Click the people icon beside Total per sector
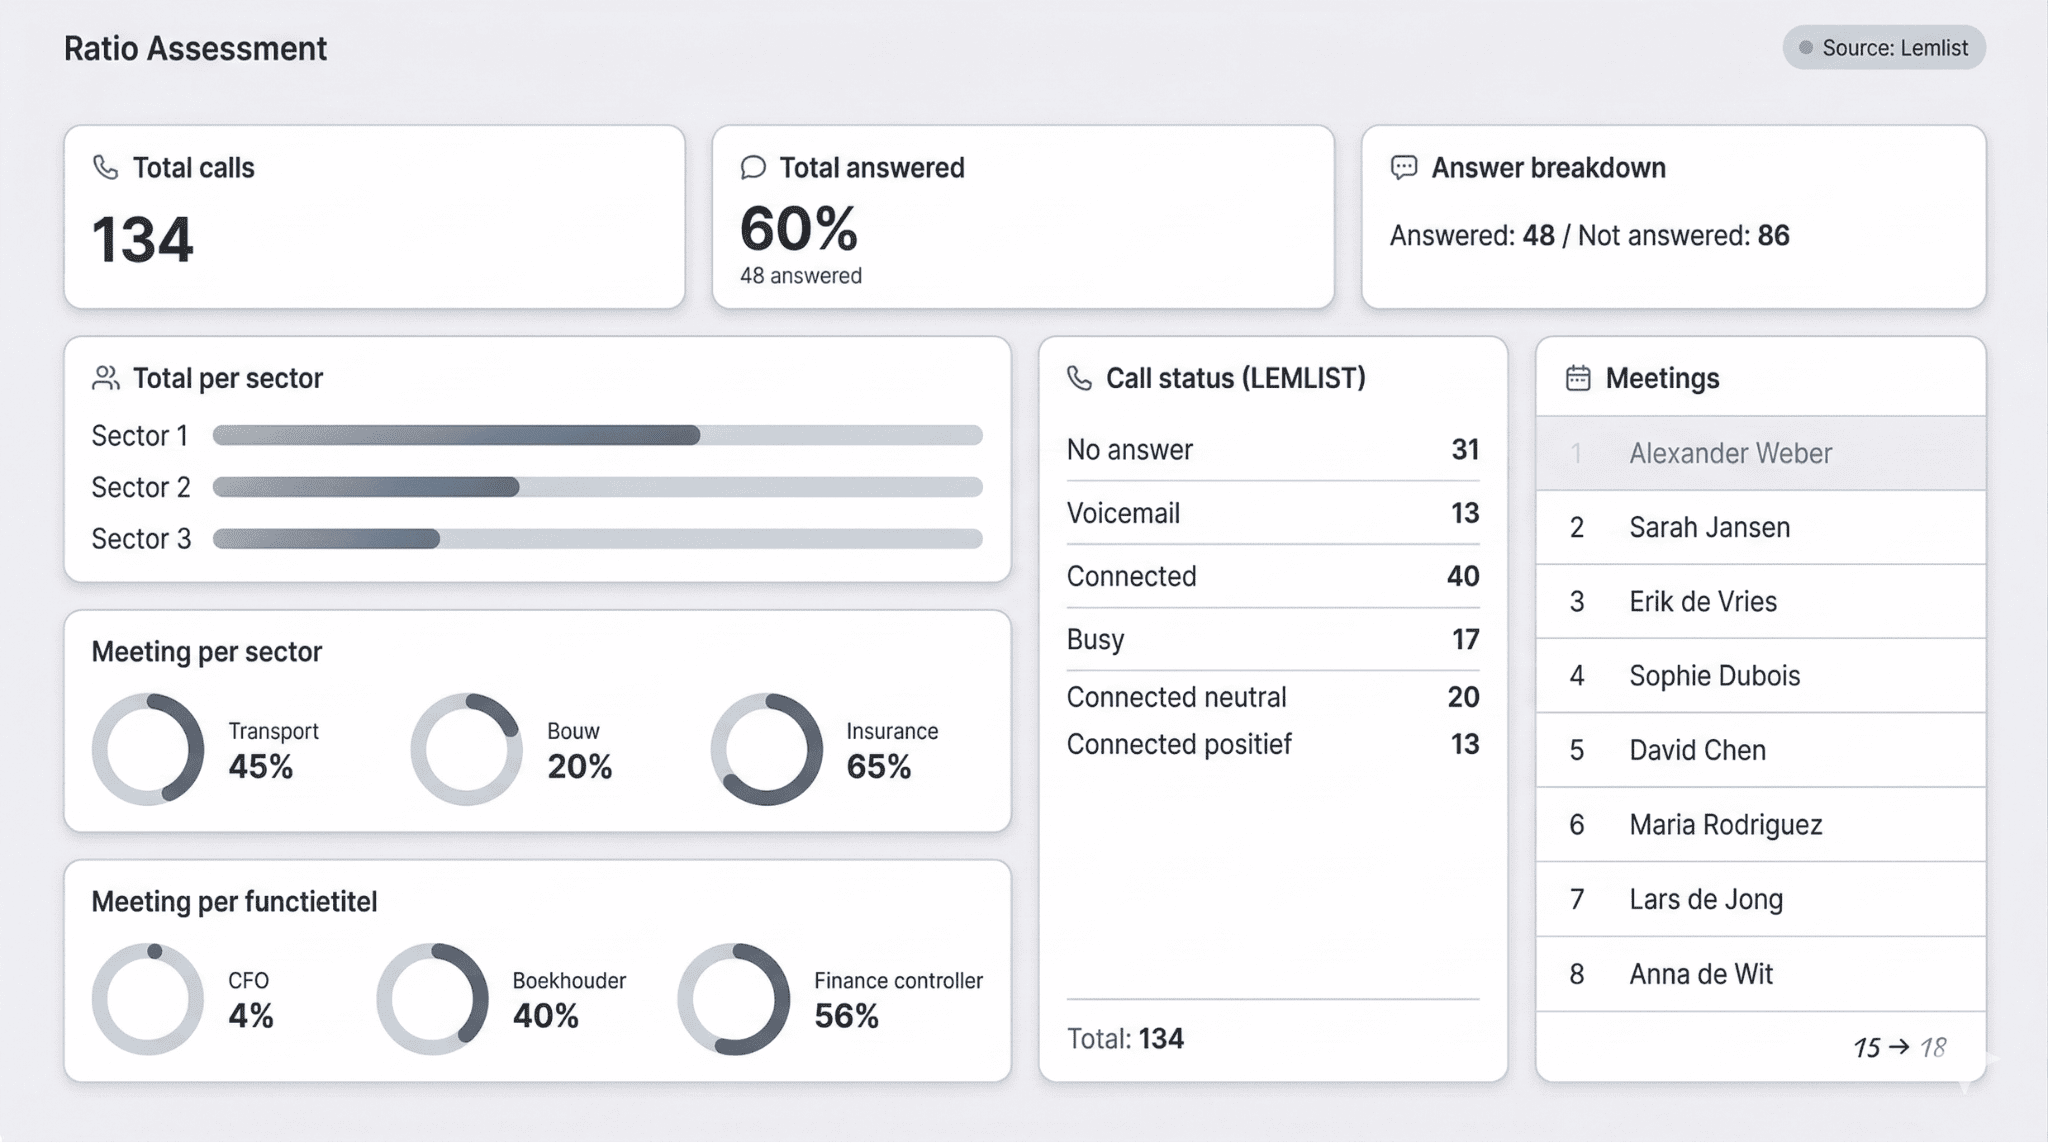Viewport: 2048px width, 1143px height. [x=105, y=378]
